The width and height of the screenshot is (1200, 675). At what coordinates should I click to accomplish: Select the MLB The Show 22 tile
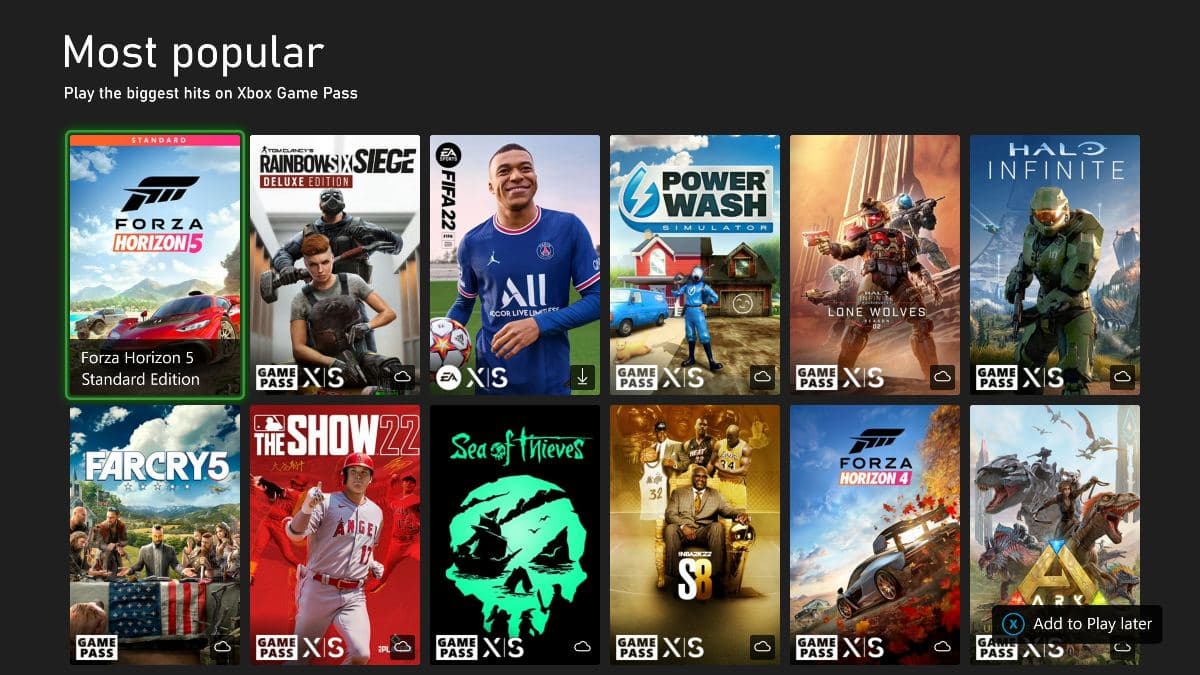pyautogui.click(x=335, y=535)
